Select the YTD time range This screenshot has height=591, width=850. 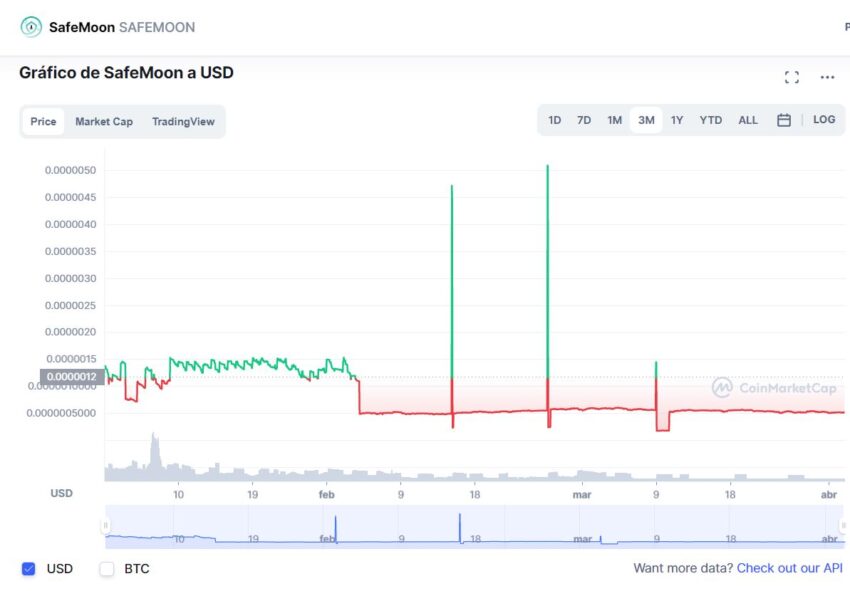[710, 120]
